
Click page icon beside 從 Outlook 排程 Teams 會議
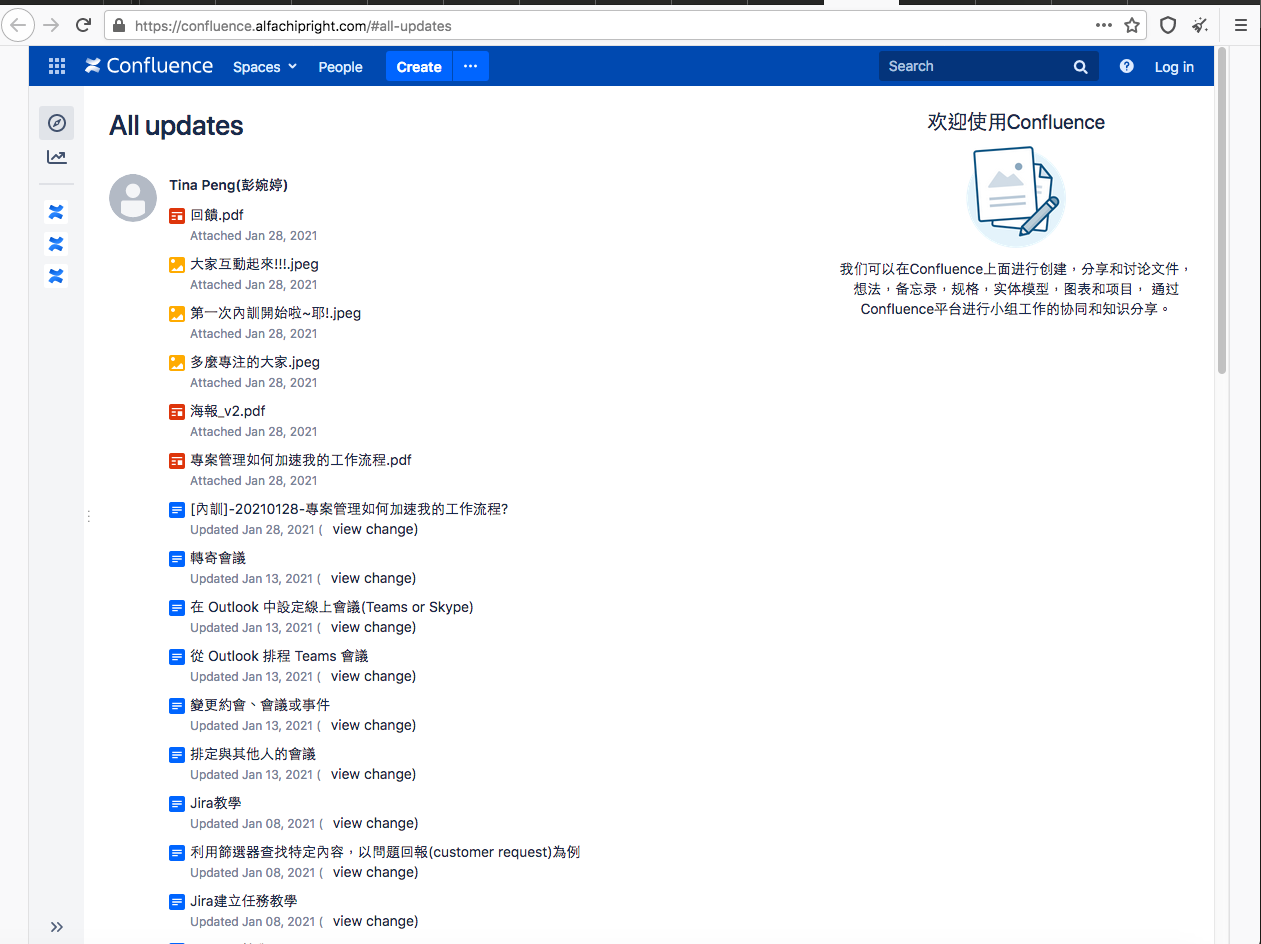pos(177,656)
